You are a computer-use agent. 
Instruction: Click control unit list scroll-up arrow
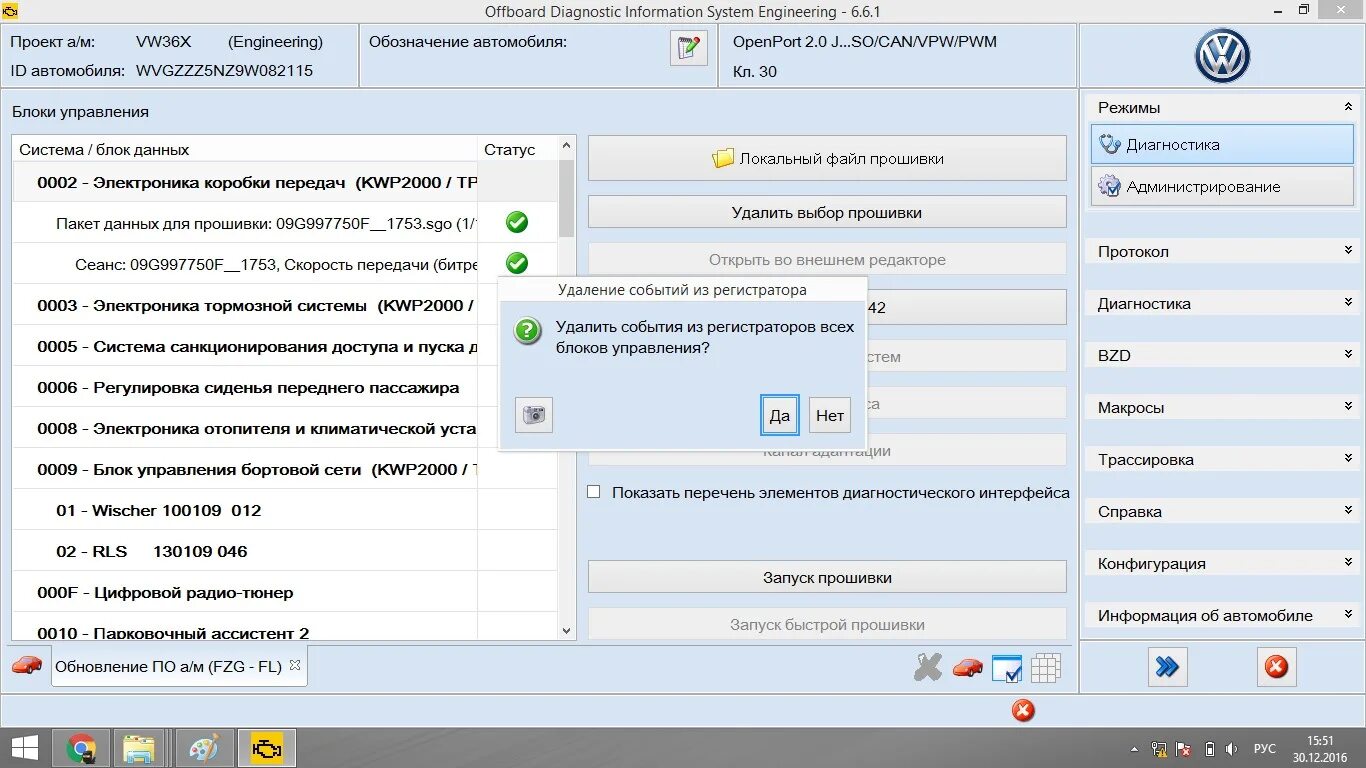(x=567, y=146)
